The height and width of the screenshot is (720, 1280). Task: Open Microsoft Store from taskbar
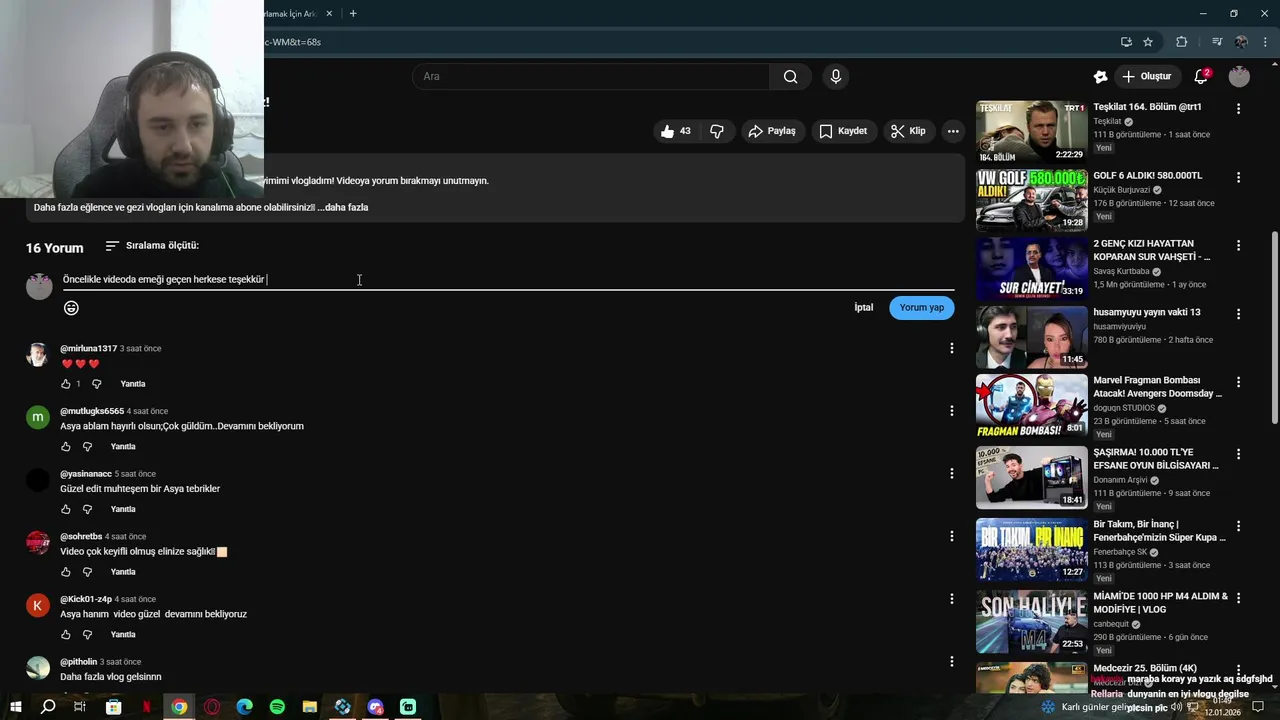click(x=114, y=707)
